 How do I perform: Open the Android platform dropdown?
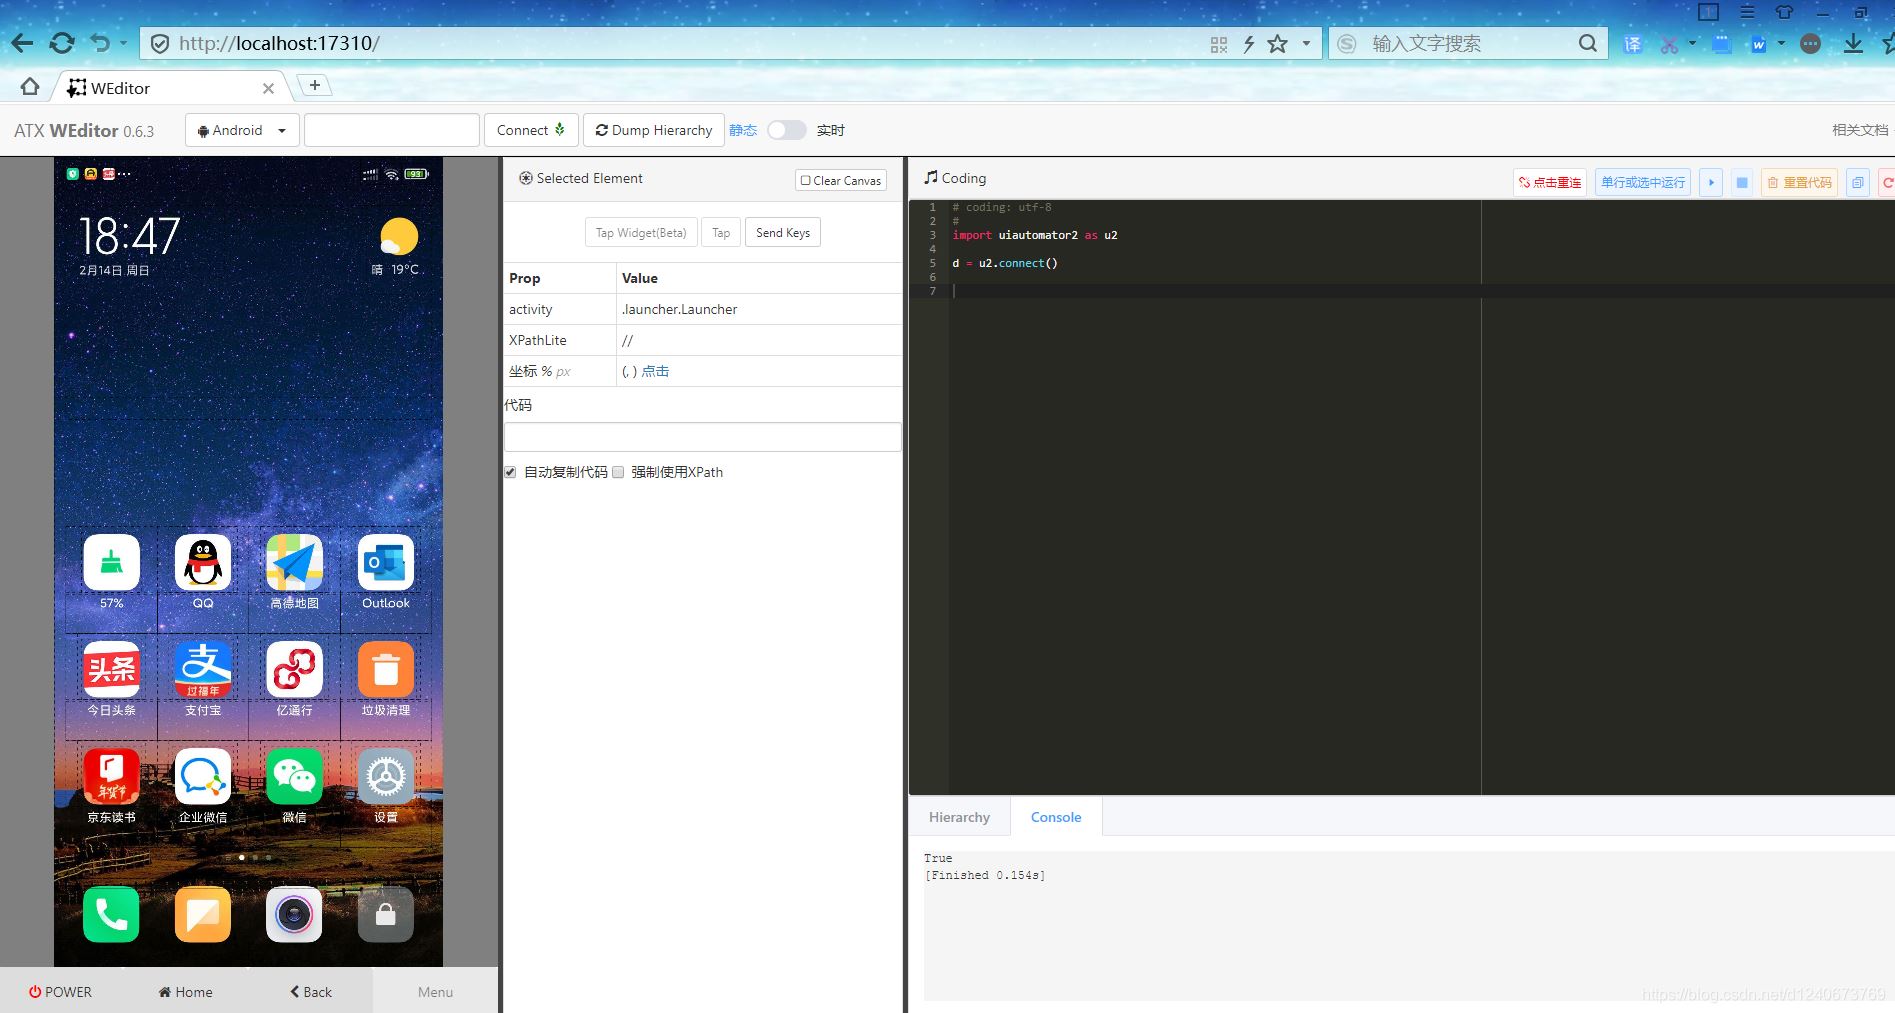[281, 130]
